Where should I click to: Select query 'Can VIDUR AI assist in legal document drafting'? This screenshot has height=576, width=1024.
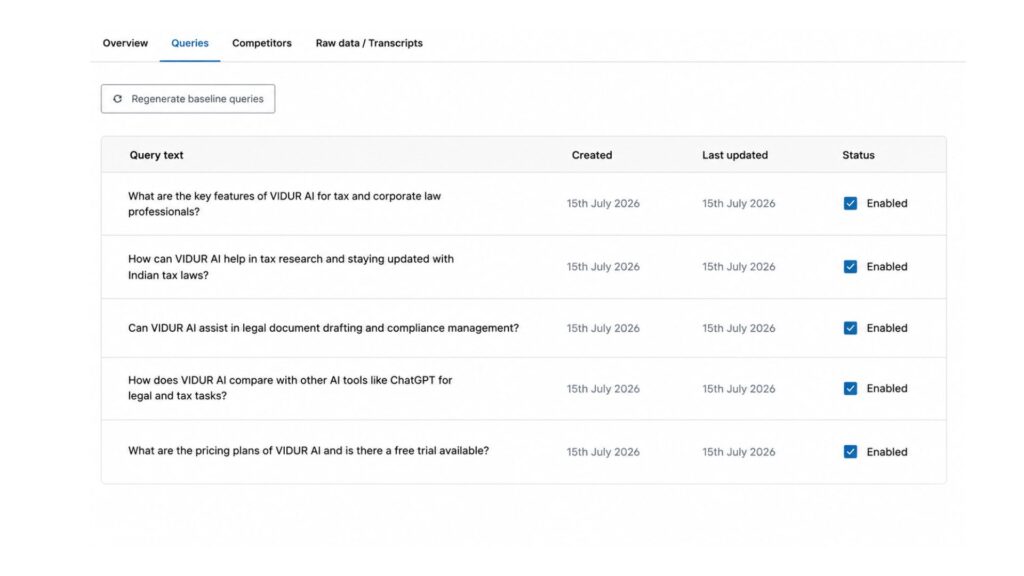(x=323, y=328)
